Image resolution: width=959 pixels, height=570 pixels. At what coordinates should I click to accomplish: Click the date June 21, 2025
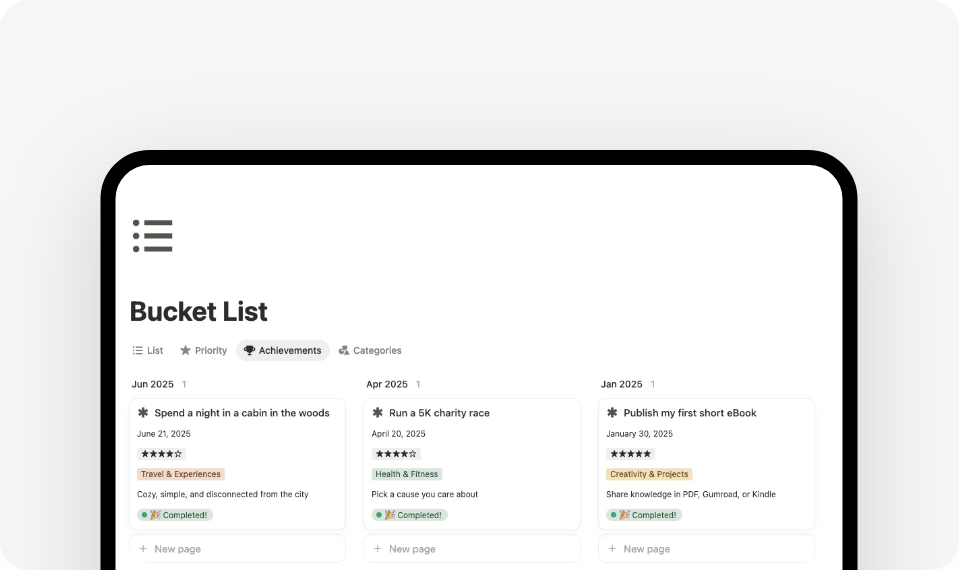tap(163, 434)
